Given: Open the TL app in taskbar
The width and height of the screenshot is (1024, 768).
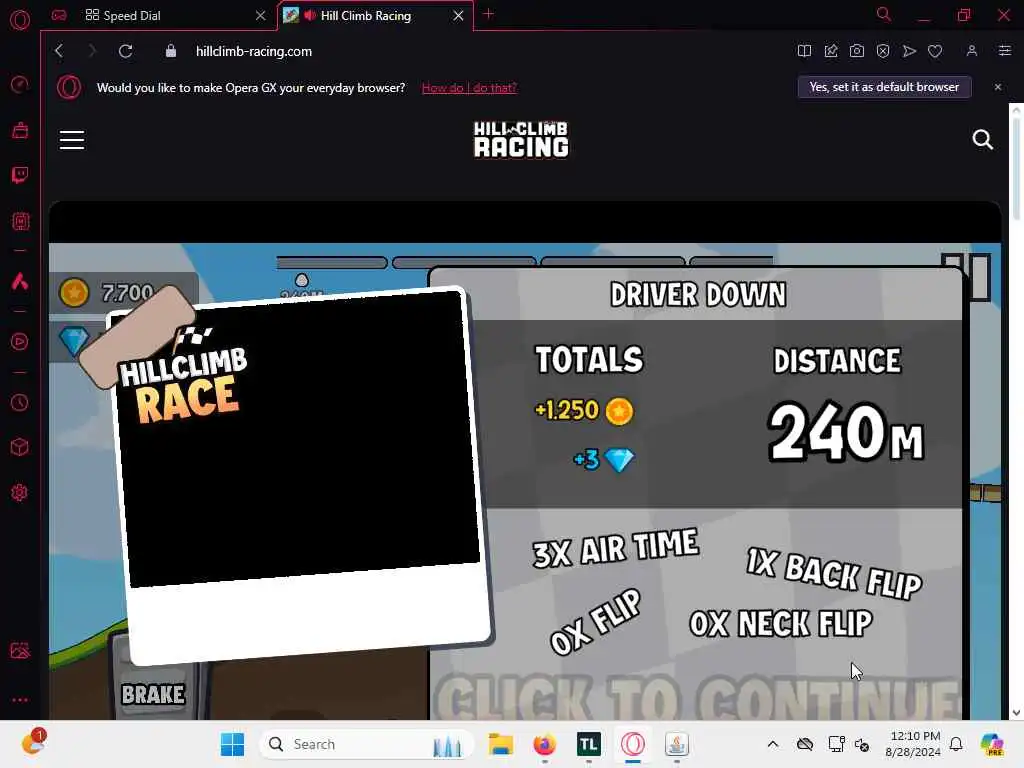Looking at the screenshot, I should 588,744.
